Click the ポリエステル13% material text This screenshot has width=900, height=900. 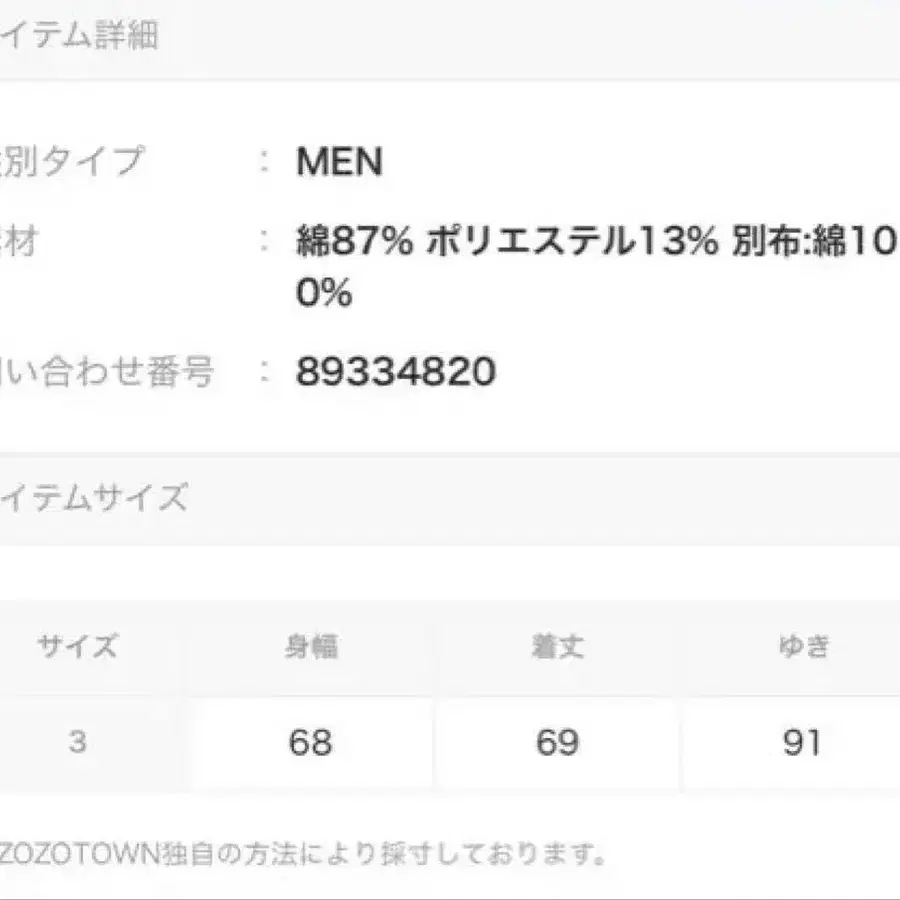[572, 241]
